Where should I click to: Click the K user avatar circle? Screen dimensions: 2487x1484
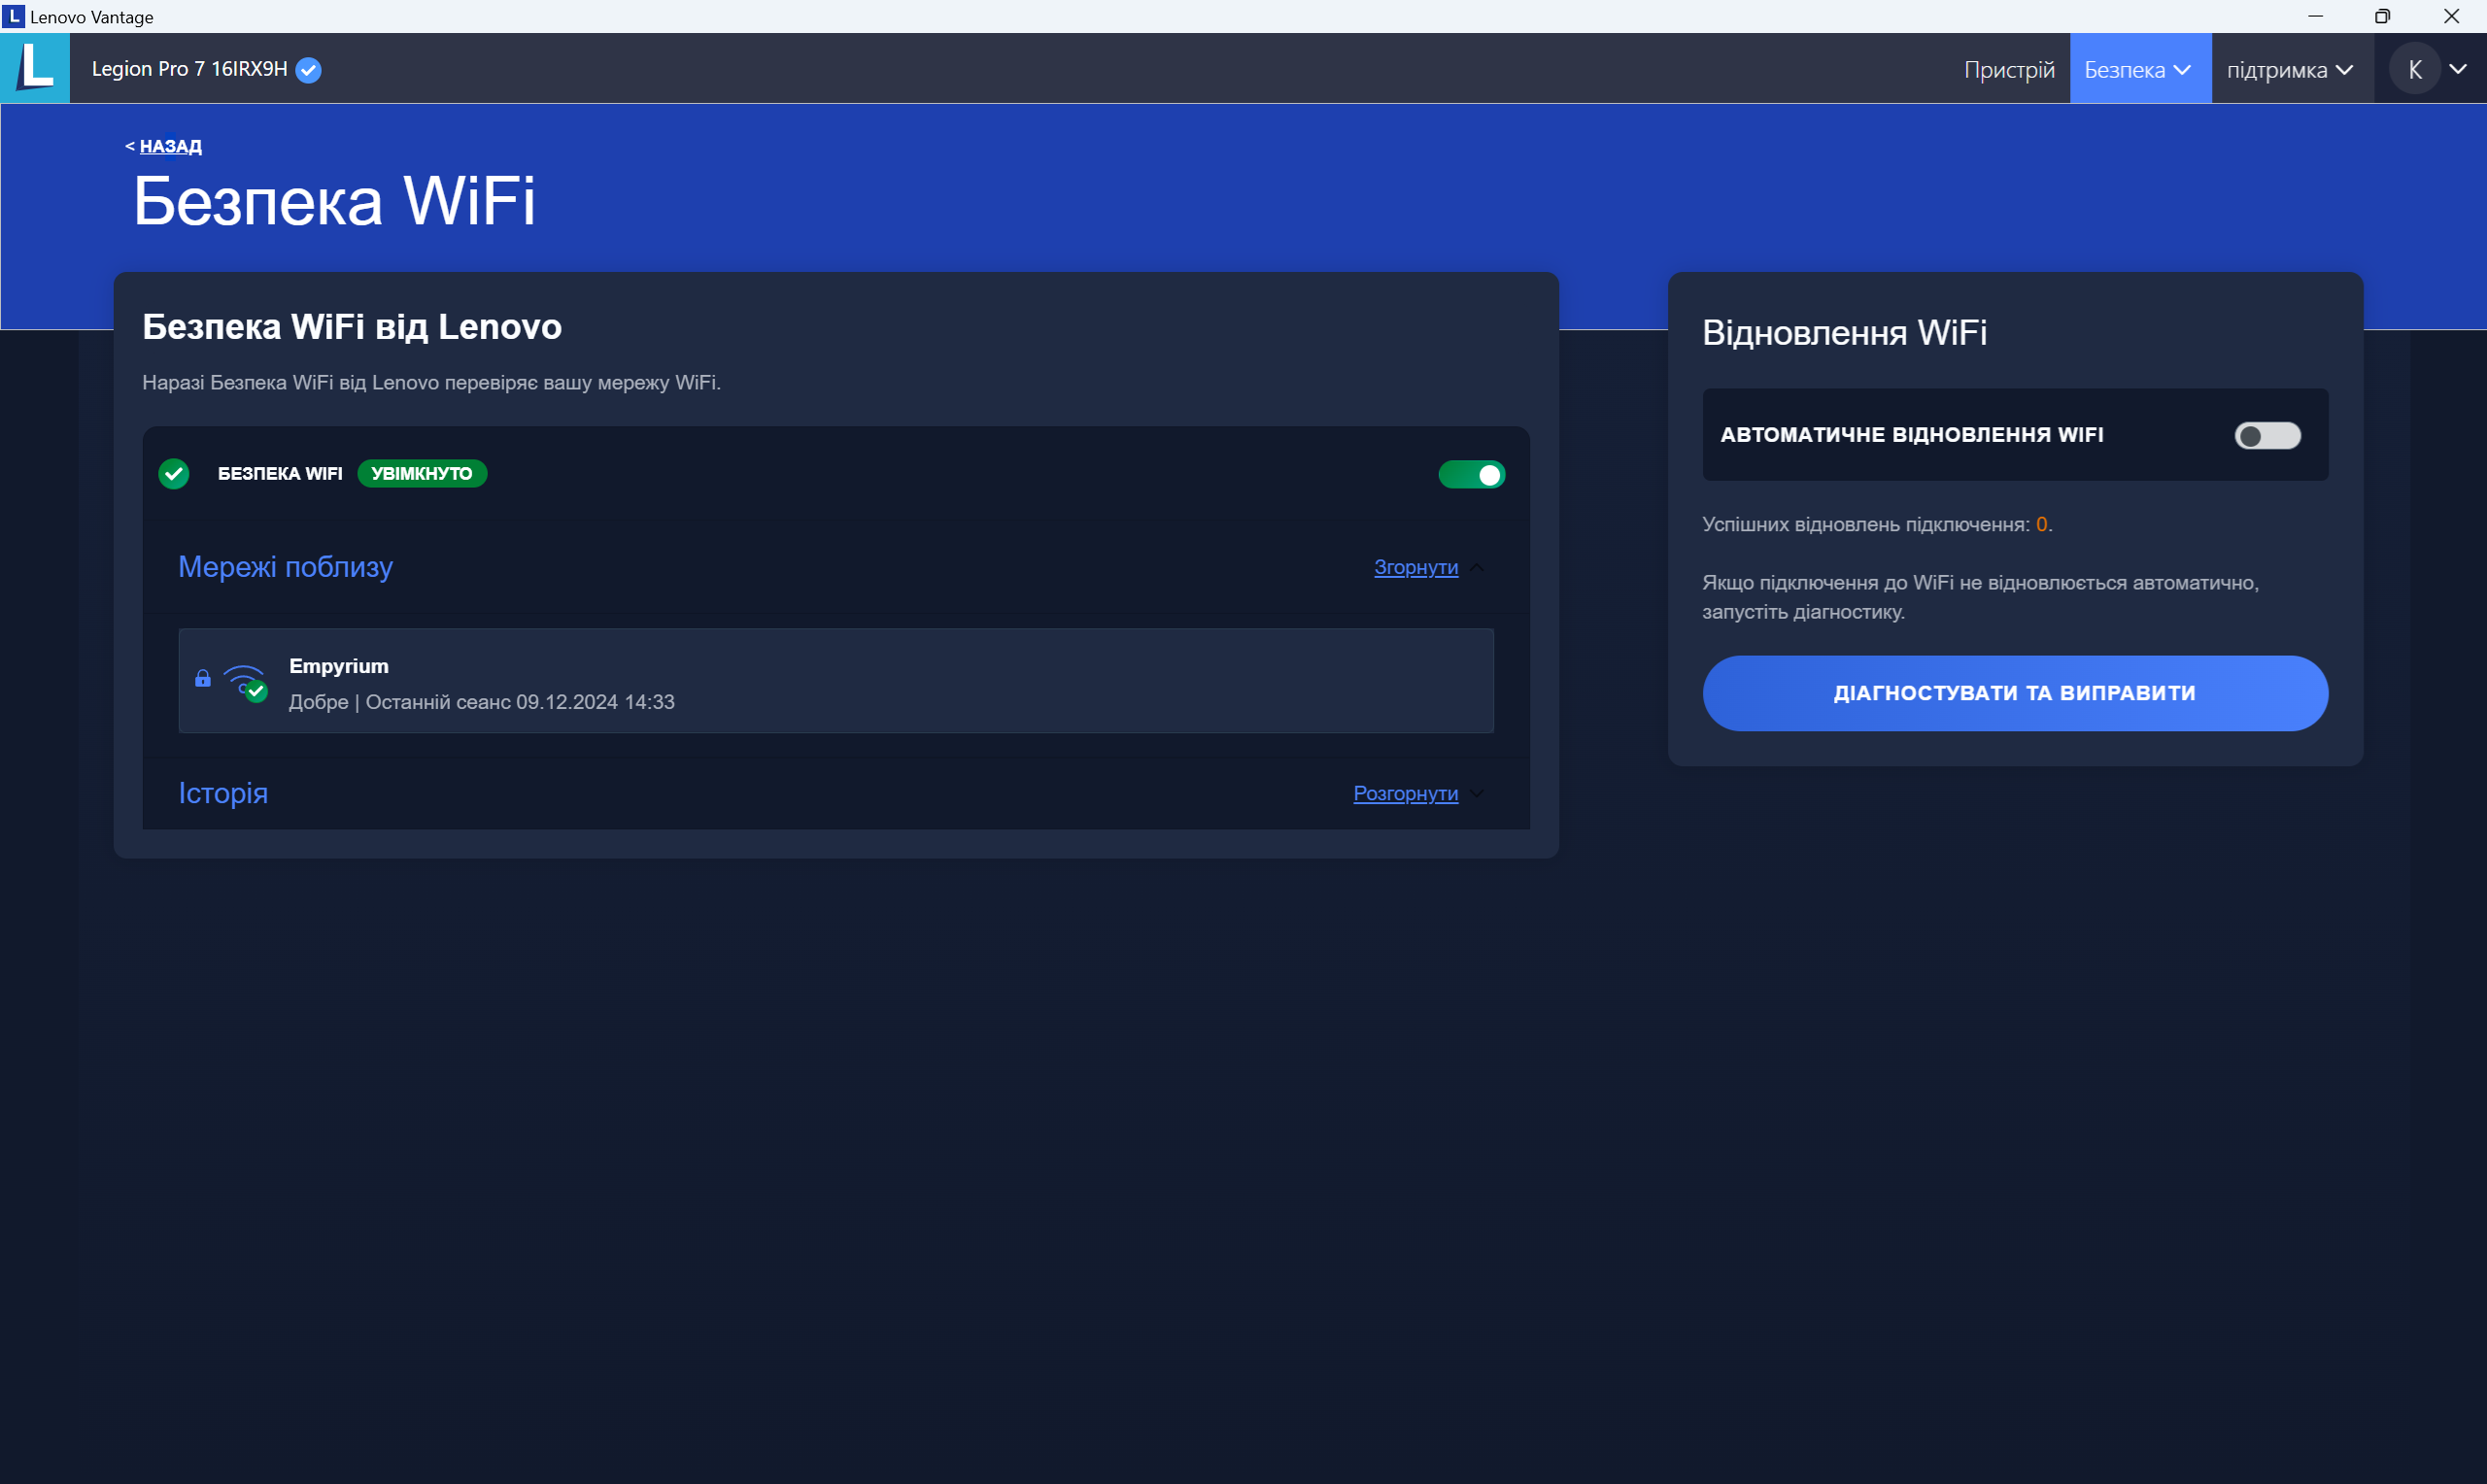pyautogui.click(x=2414, y=70)
